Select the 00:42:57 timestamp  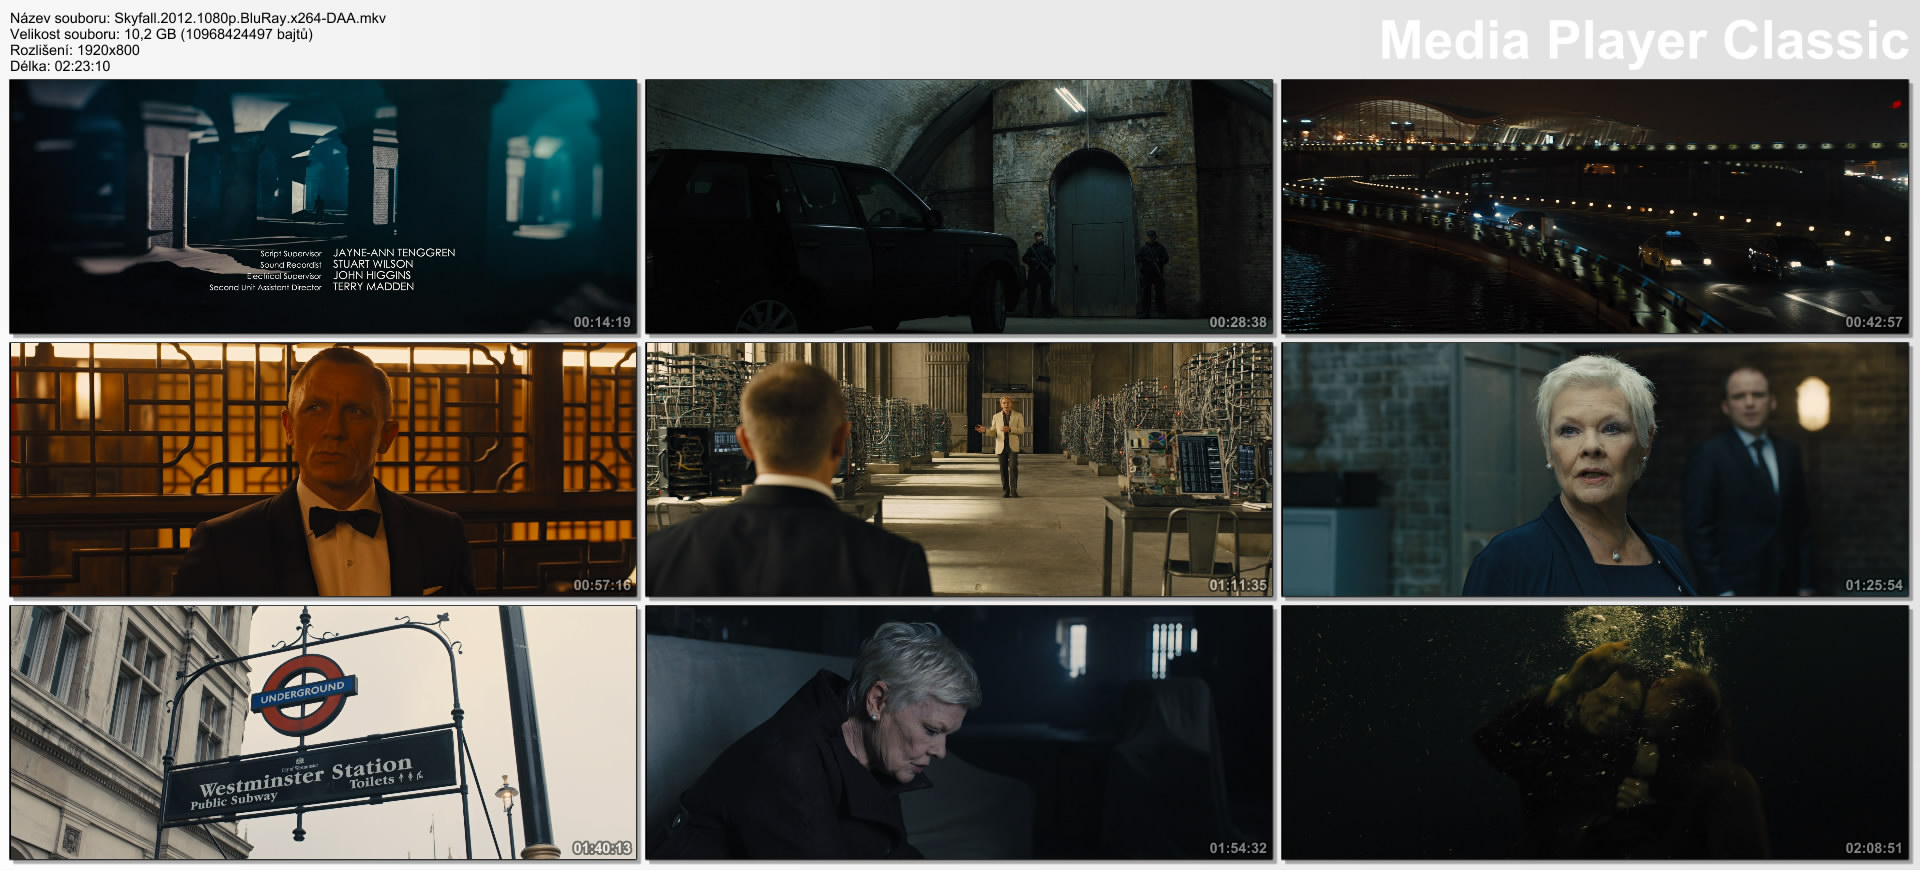coord(1874,322)
